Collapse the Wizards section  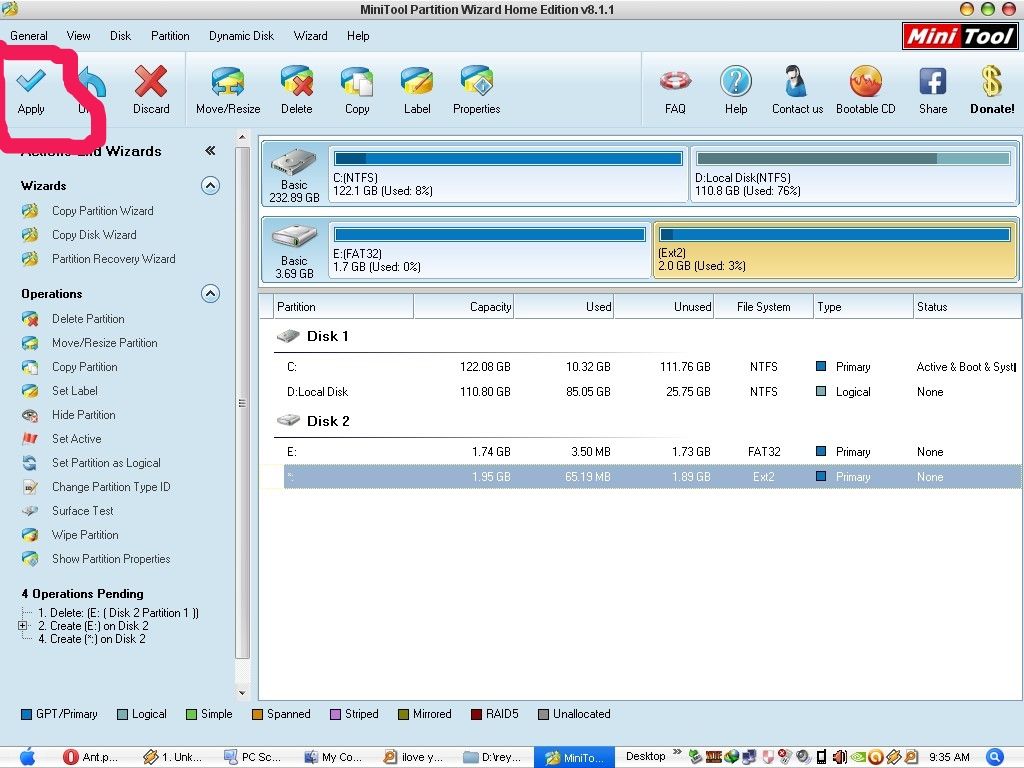click(x=210, y=185)
